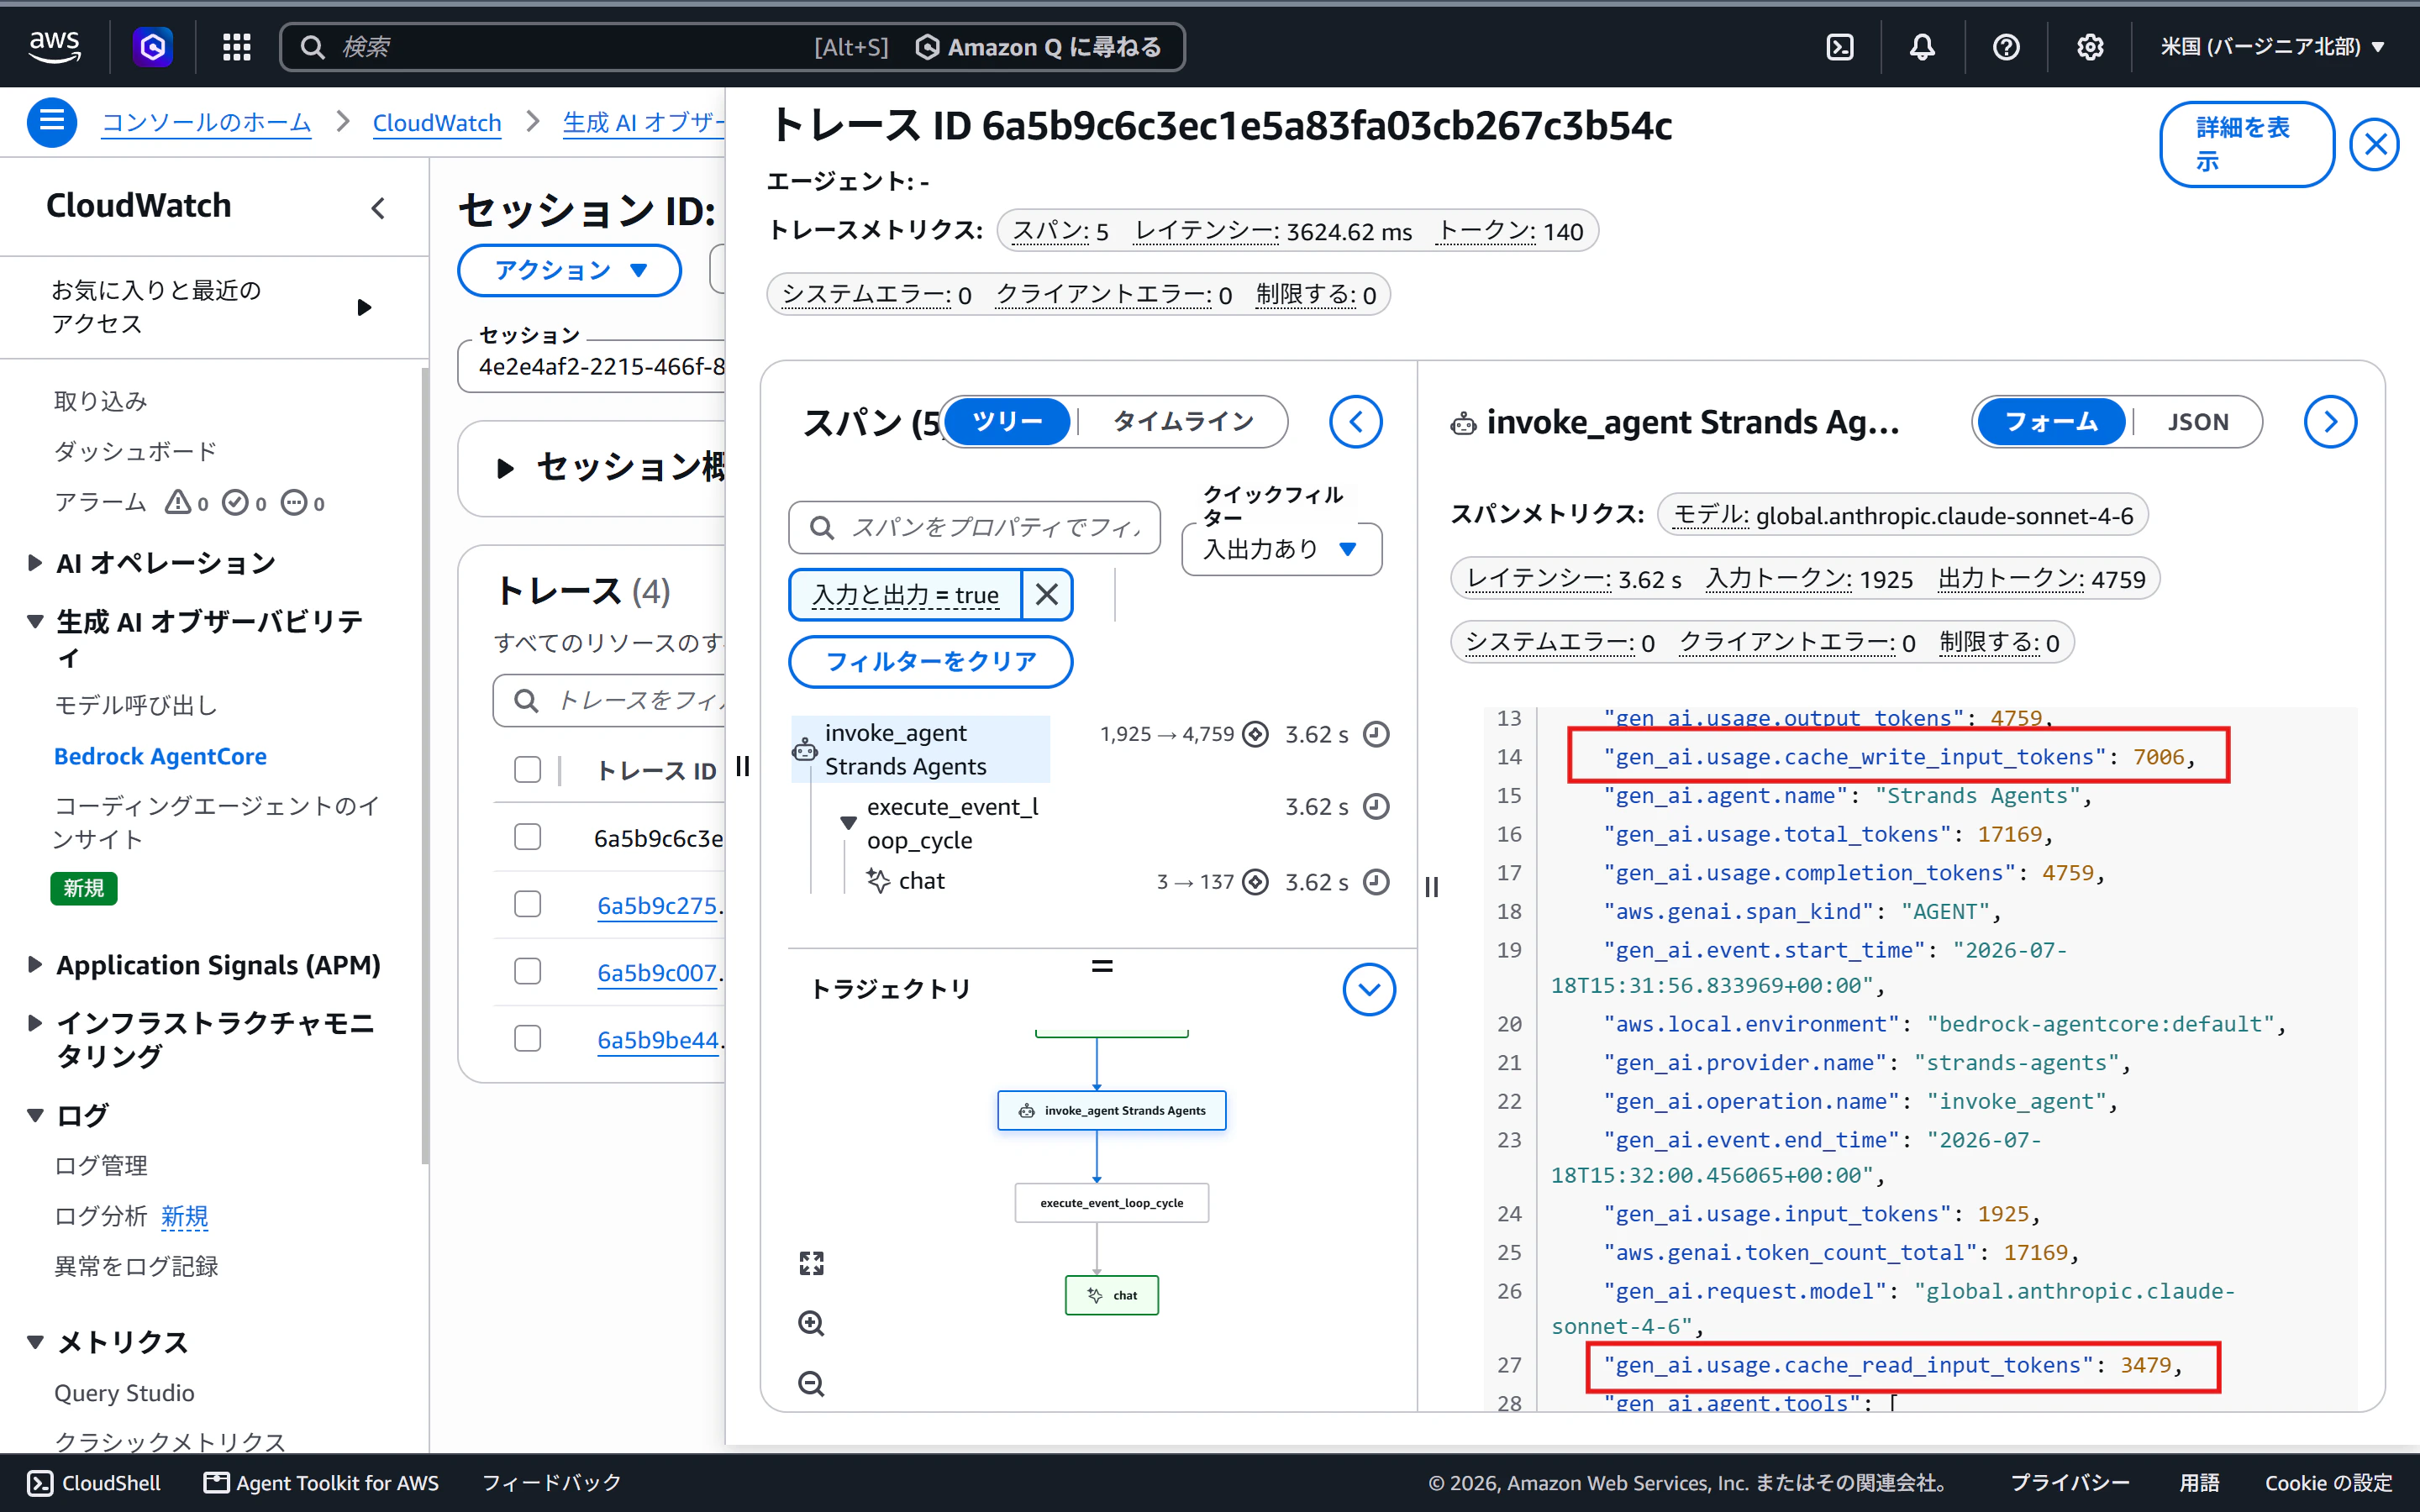The width and height of the screenshot is (2420, 1512).
Task: Click the help question mark icon
Action: (2006, 47)
